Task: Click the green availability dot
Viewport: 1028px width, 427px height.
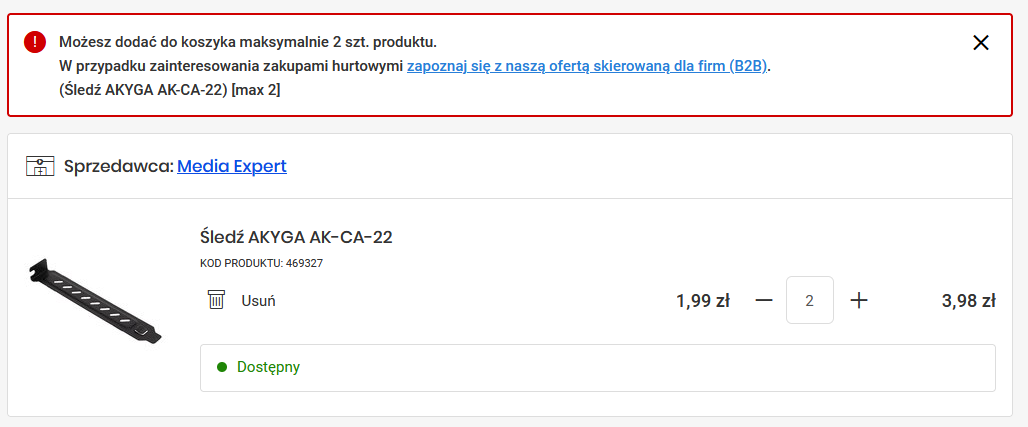Action: pyautogui.click(x=222, y=367)
